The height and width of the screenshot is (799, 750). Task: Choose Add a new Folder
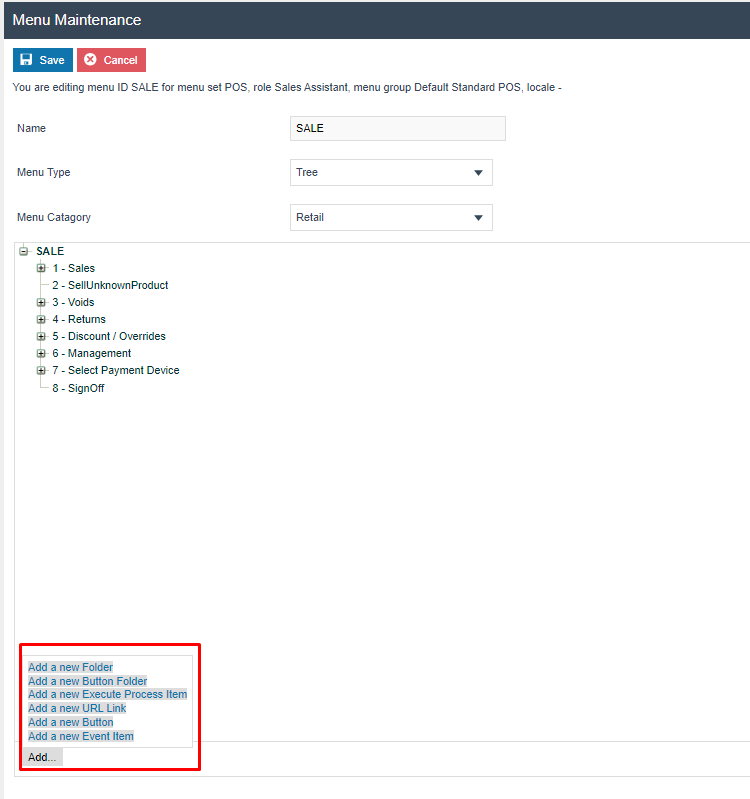(70, 668)
